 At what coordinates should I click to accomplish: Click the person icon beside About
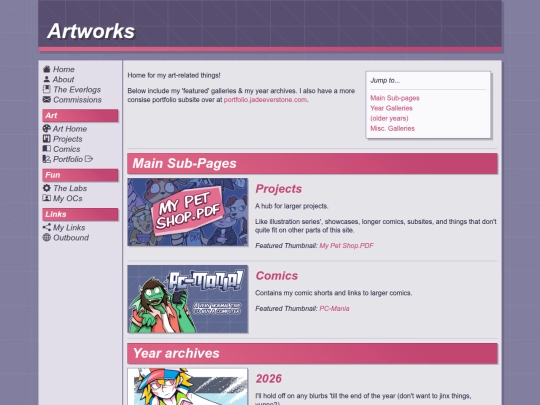click(x=46, y=79)
